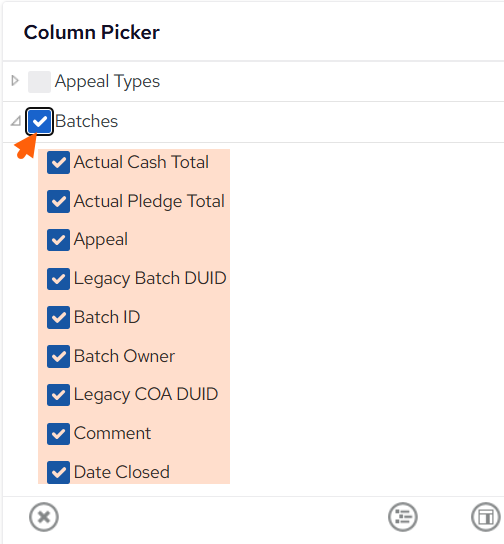Uncheck Legacy Batch DUID checkbox
Image resolution: width=504 pixels, height=544 pixels.
click(x=58, y=279)
